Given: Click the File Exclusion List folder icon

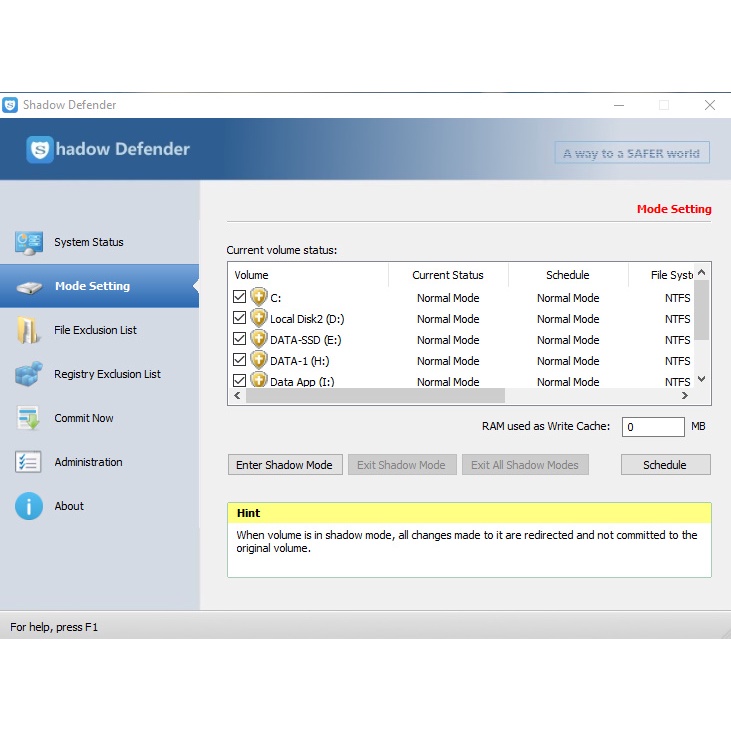Looking at the screenshot, I should tap(28, 330).
